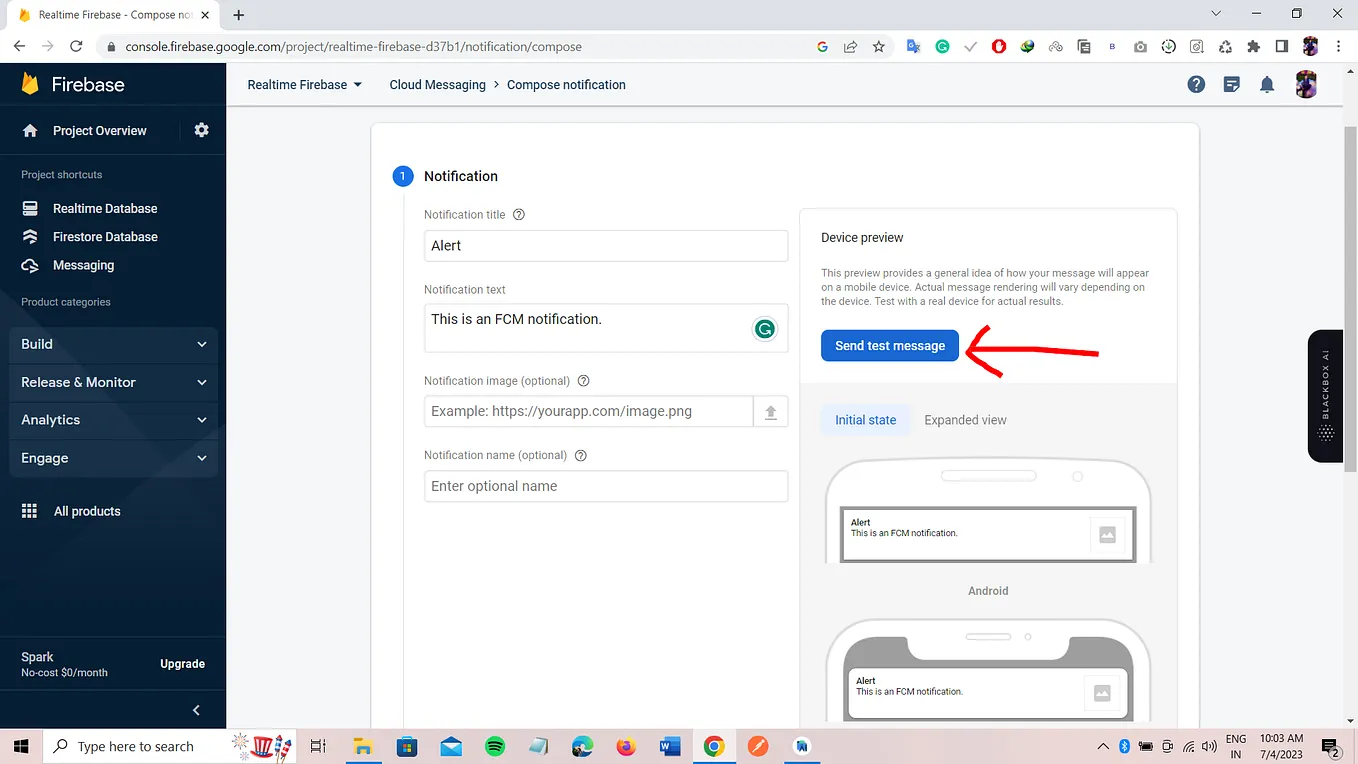
Task: Launch Spotify from the taskbar
Action: 494,746
